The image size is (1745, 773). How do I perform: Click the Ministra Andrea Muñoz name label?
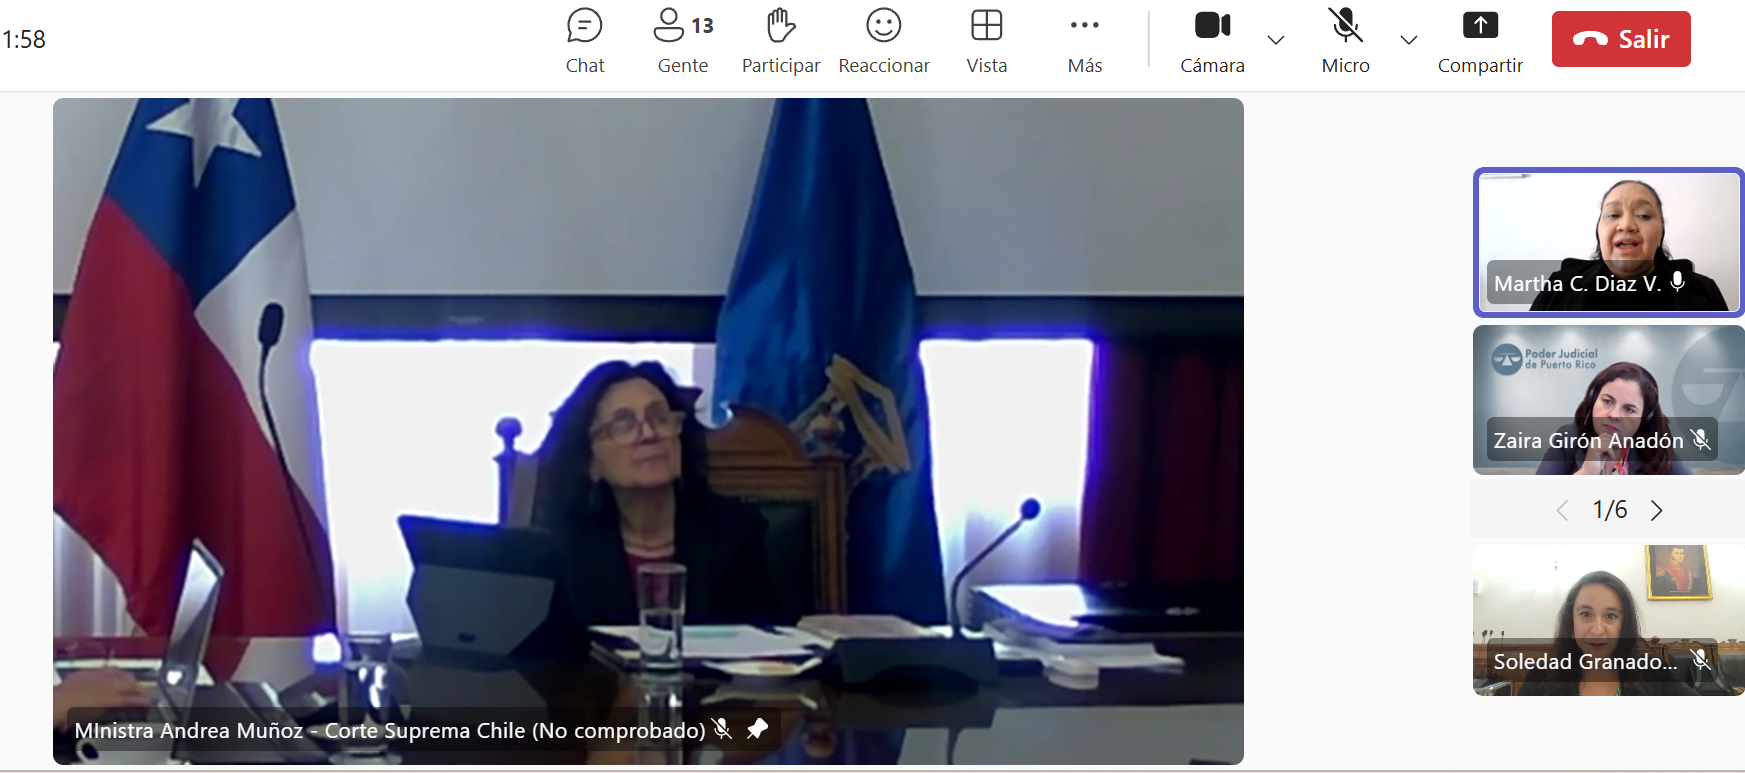[x=390, y=730]
